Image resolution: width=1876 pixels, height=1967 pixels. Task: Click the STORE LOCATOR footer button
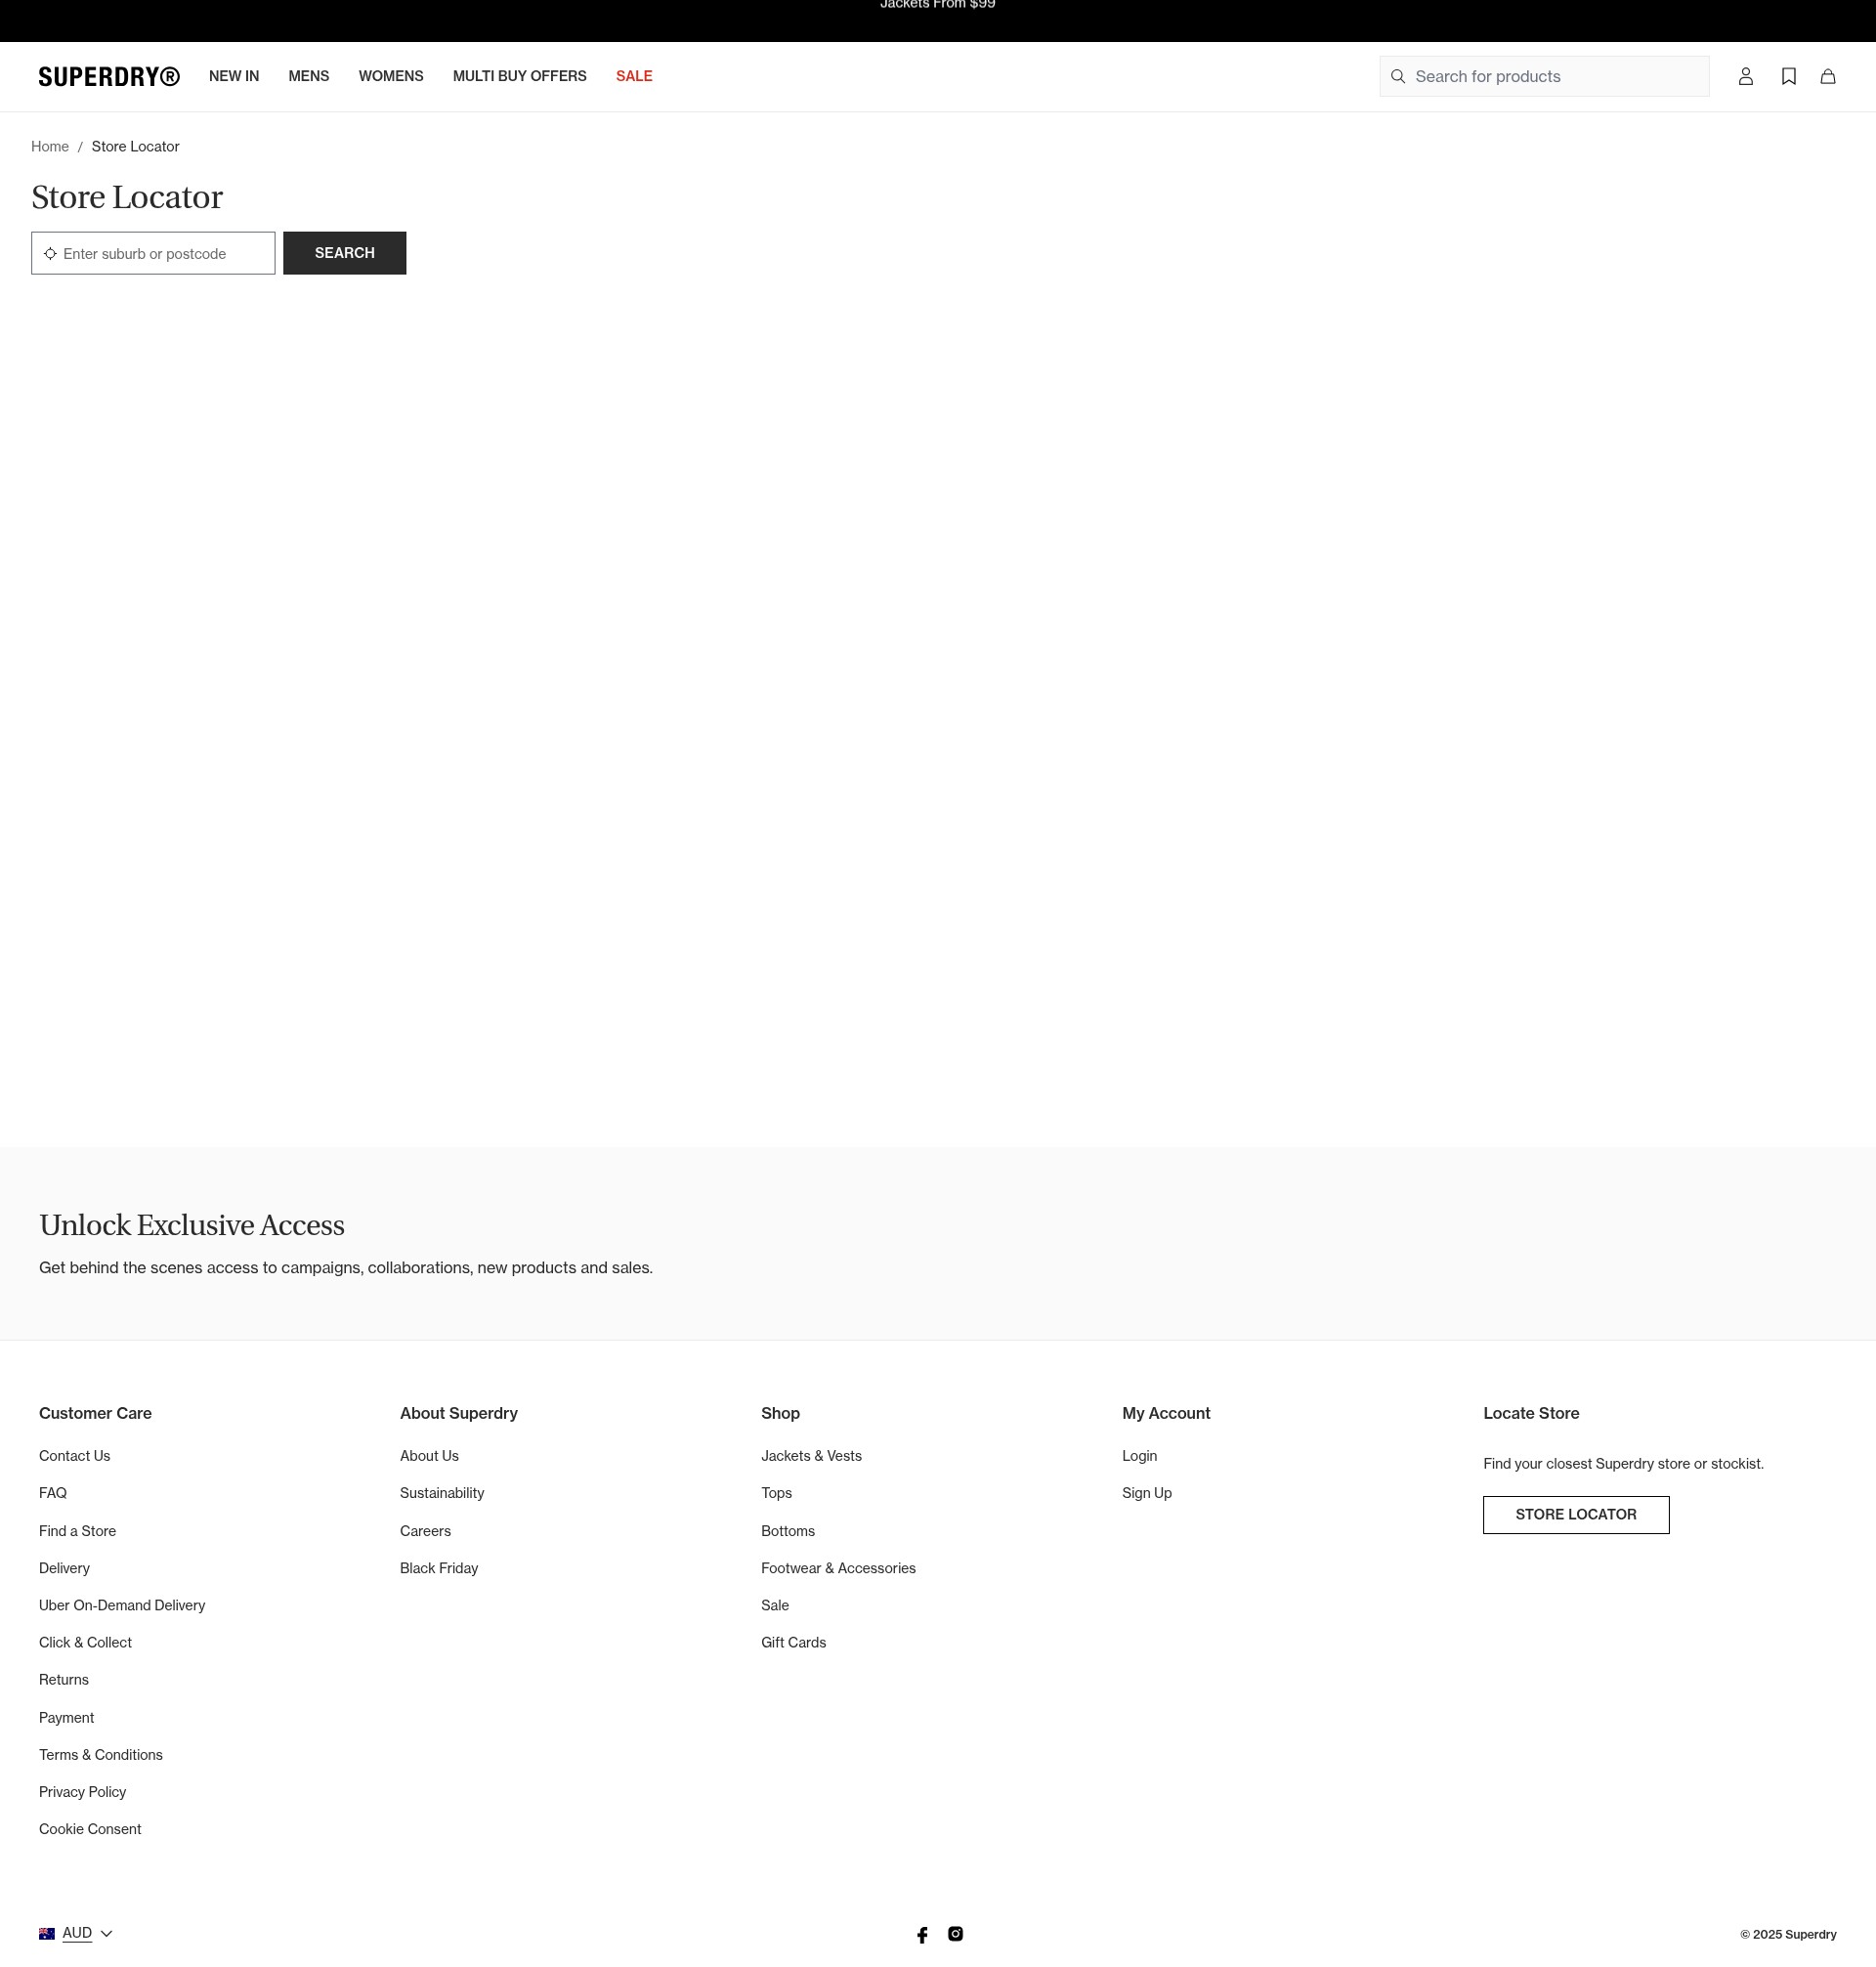pyautogui.click(x=1575, y=1514)
